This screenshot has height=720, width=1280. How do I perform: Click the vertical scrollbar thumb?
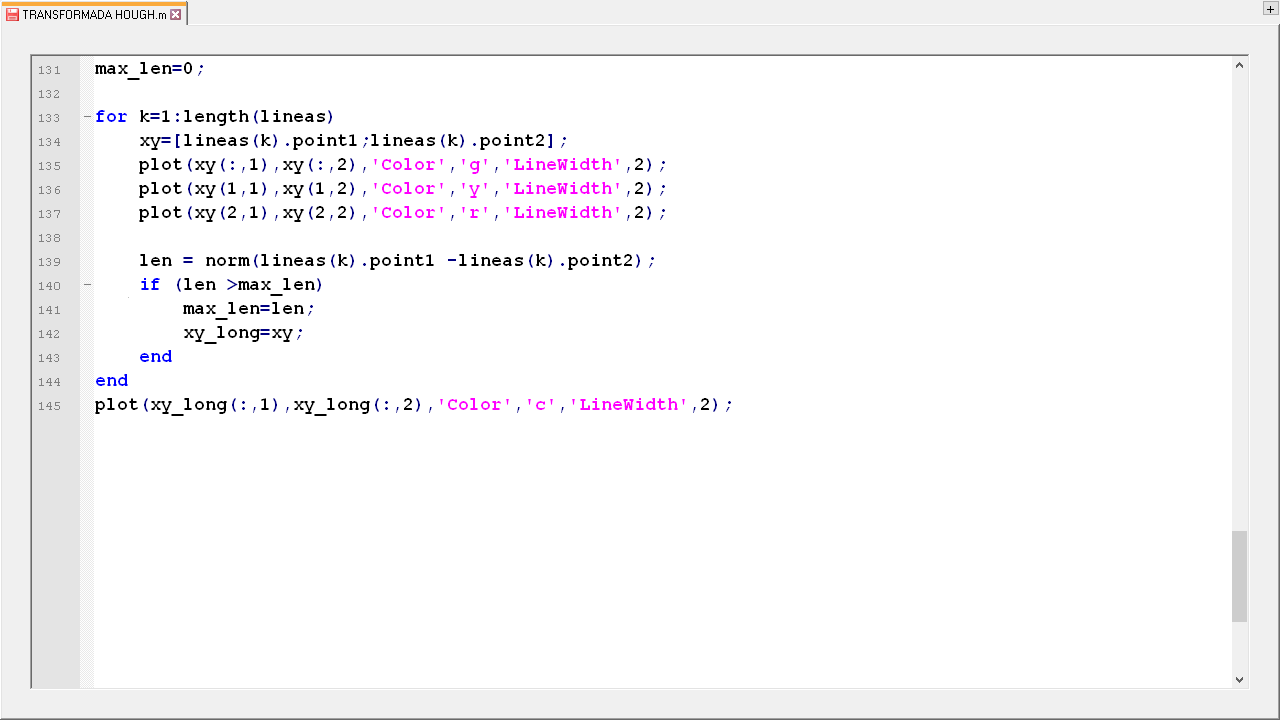(x=1239, y=576)
